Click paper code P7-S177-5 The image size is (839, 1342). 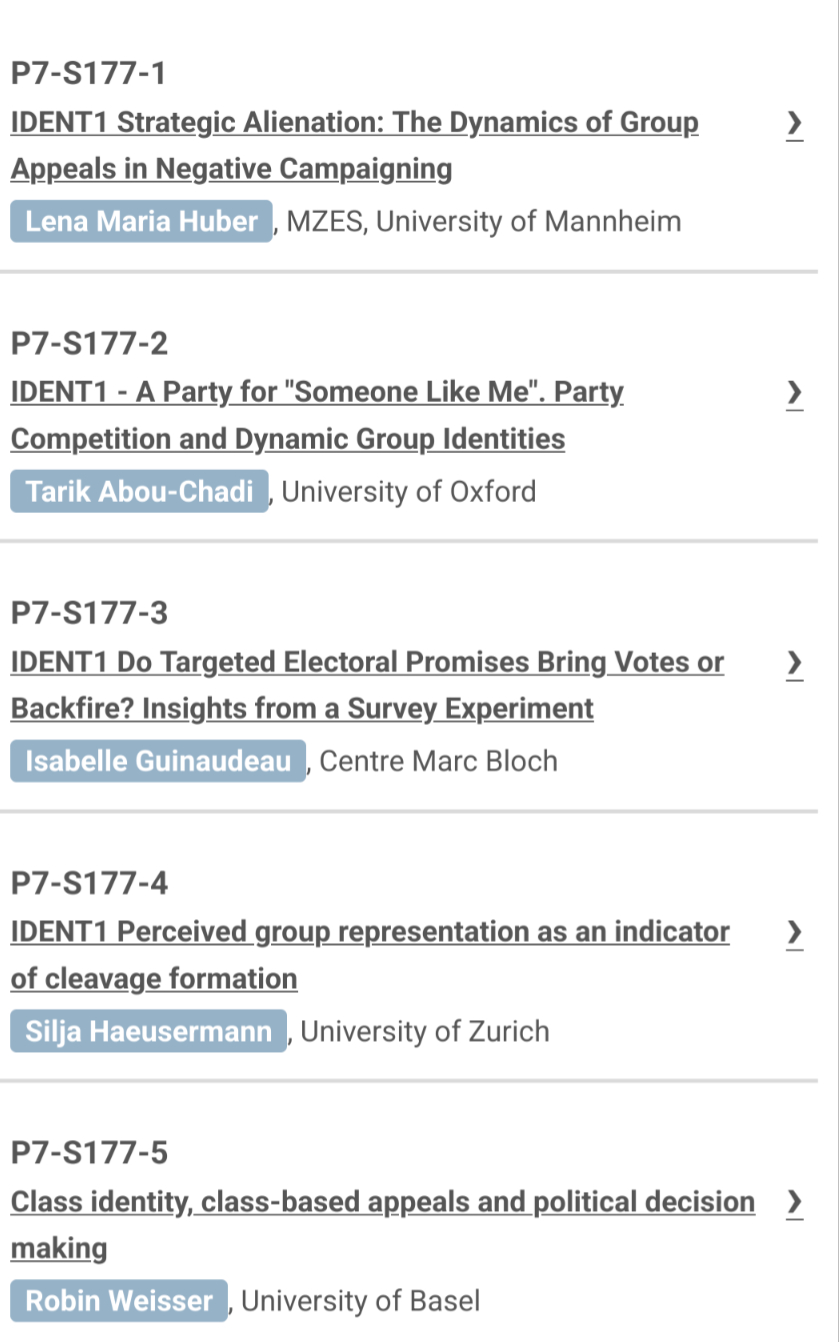pos(89,1154)
